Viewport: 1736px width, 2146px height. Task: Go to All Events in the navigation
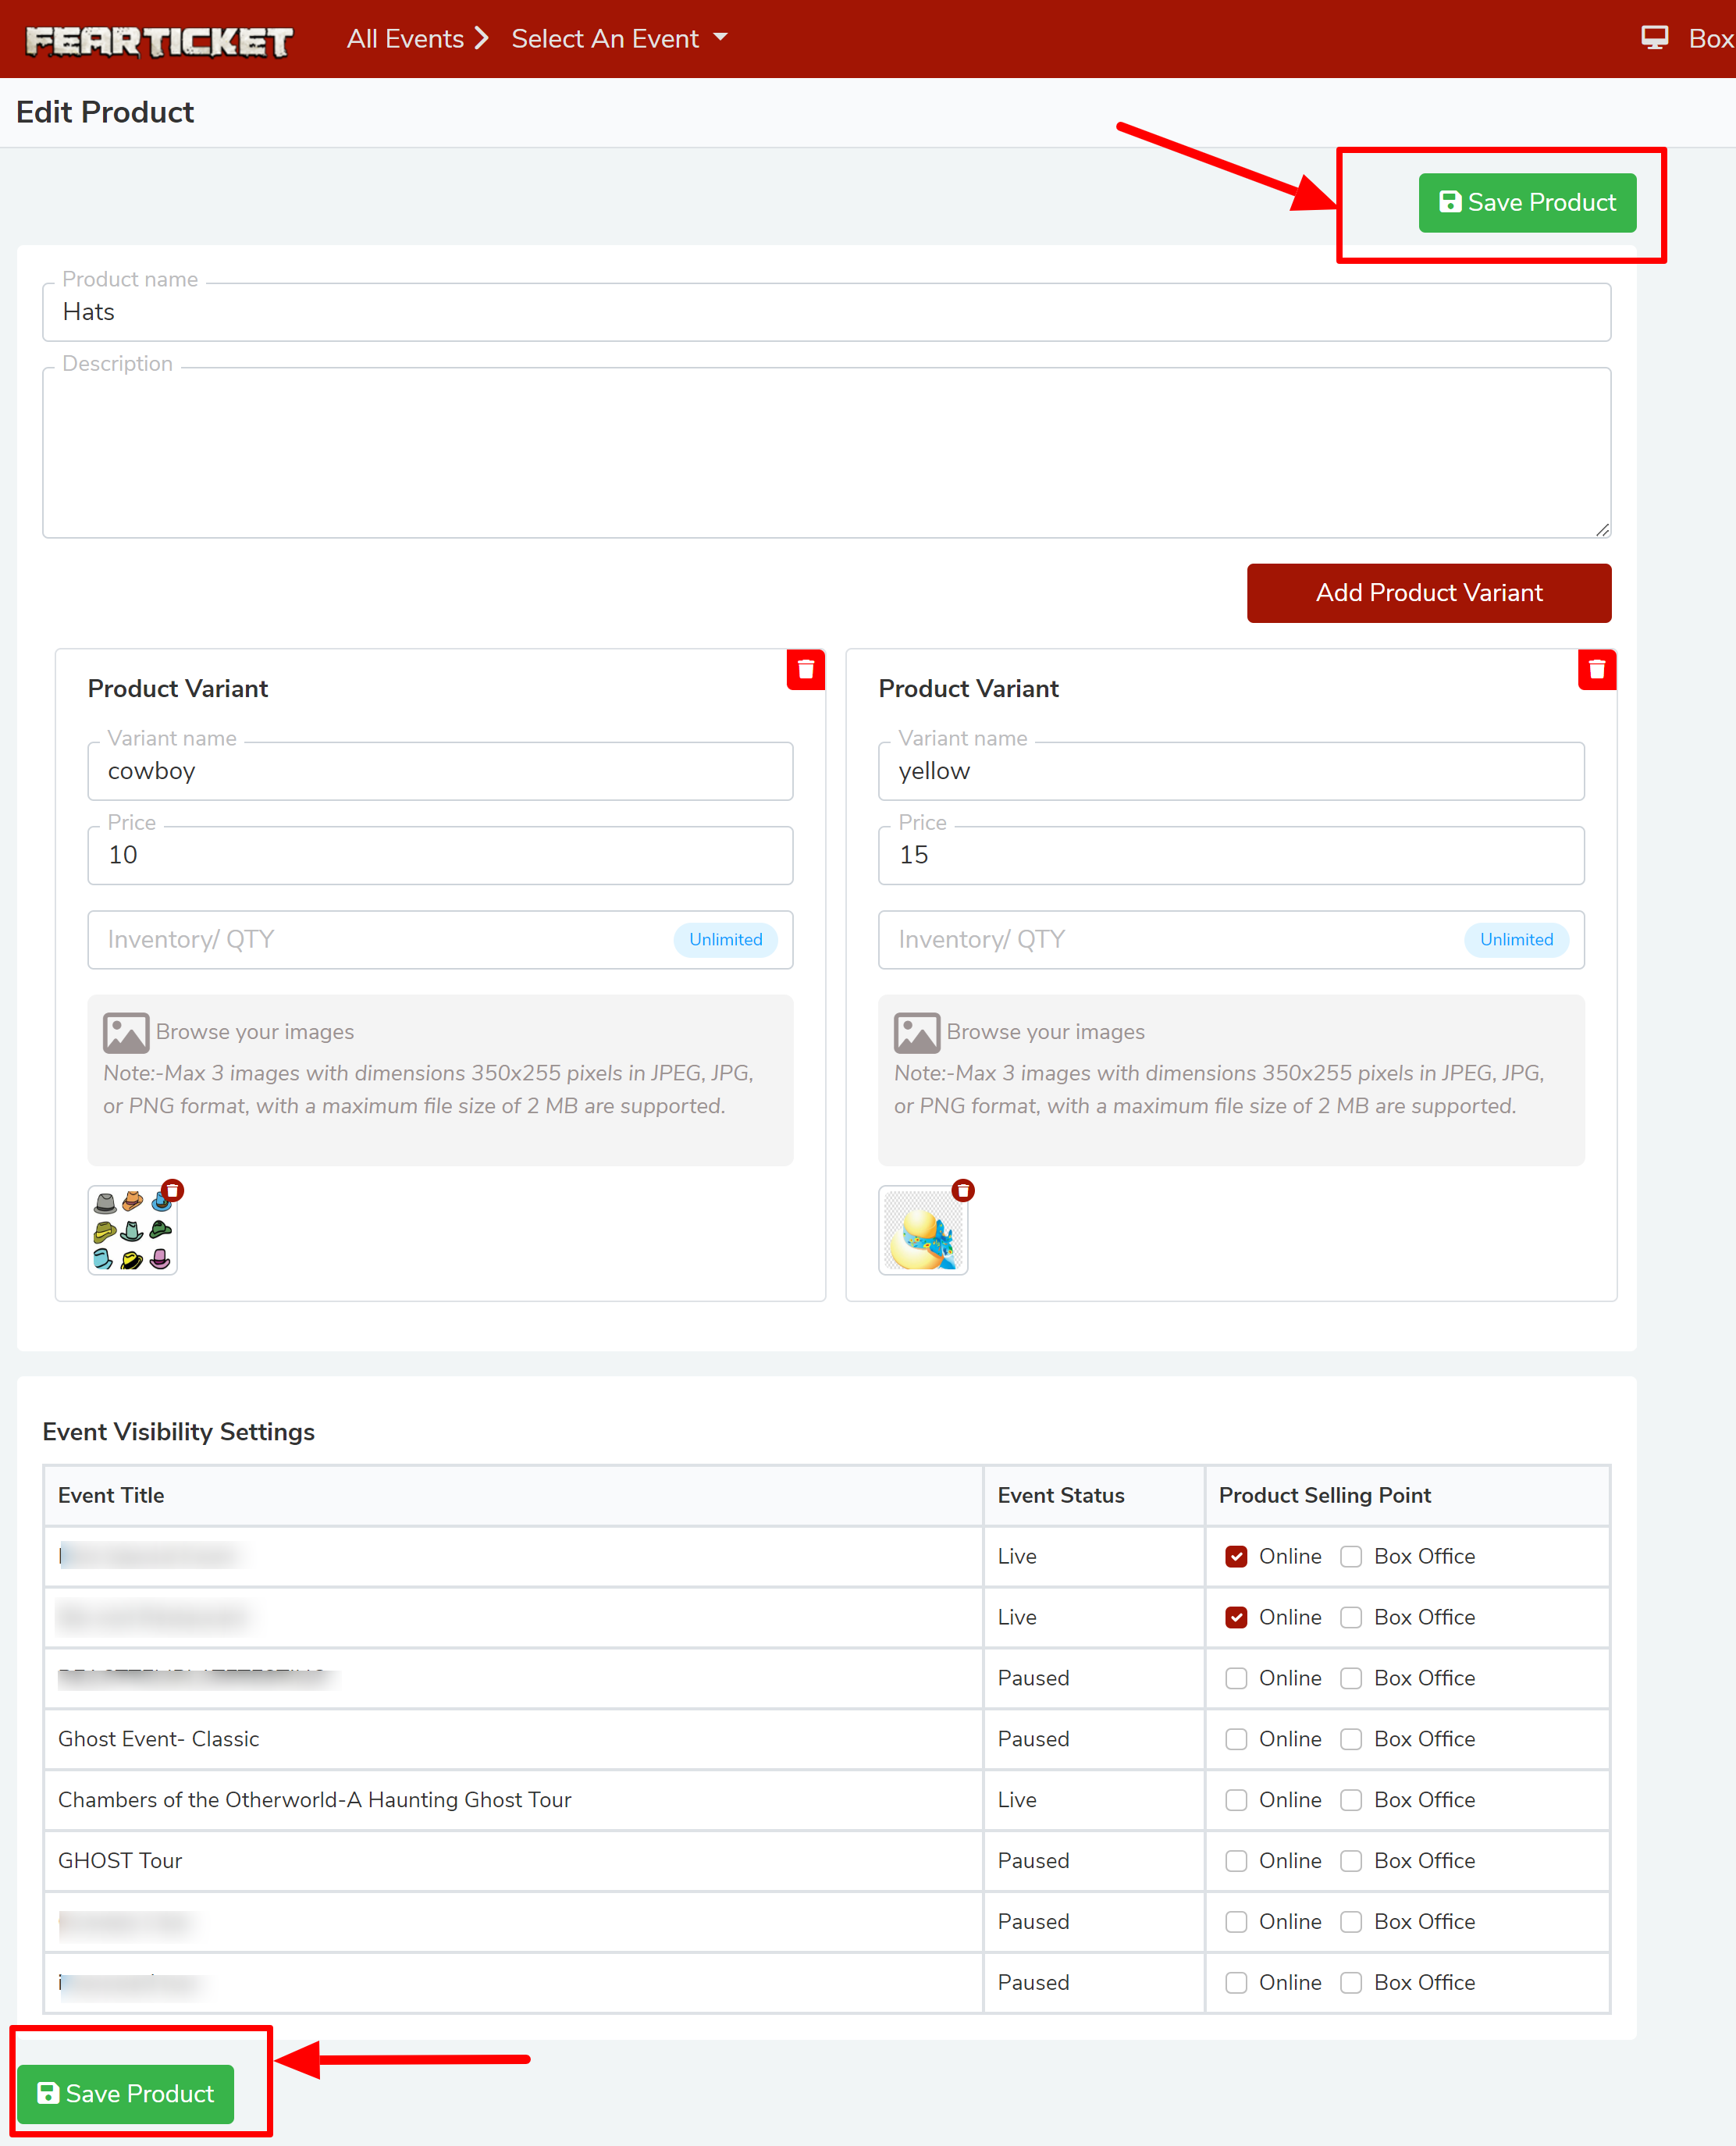[x=405, y=39]
